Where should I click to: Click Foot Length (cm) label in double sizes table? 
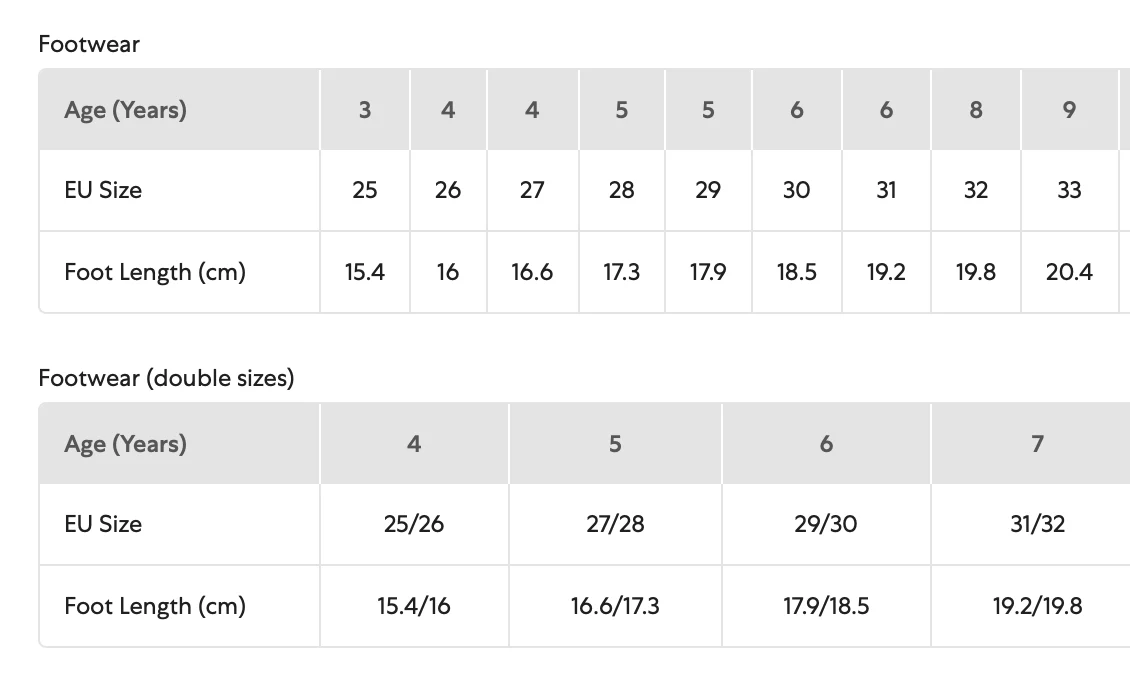pyautogui.click(x=155, y=606)
